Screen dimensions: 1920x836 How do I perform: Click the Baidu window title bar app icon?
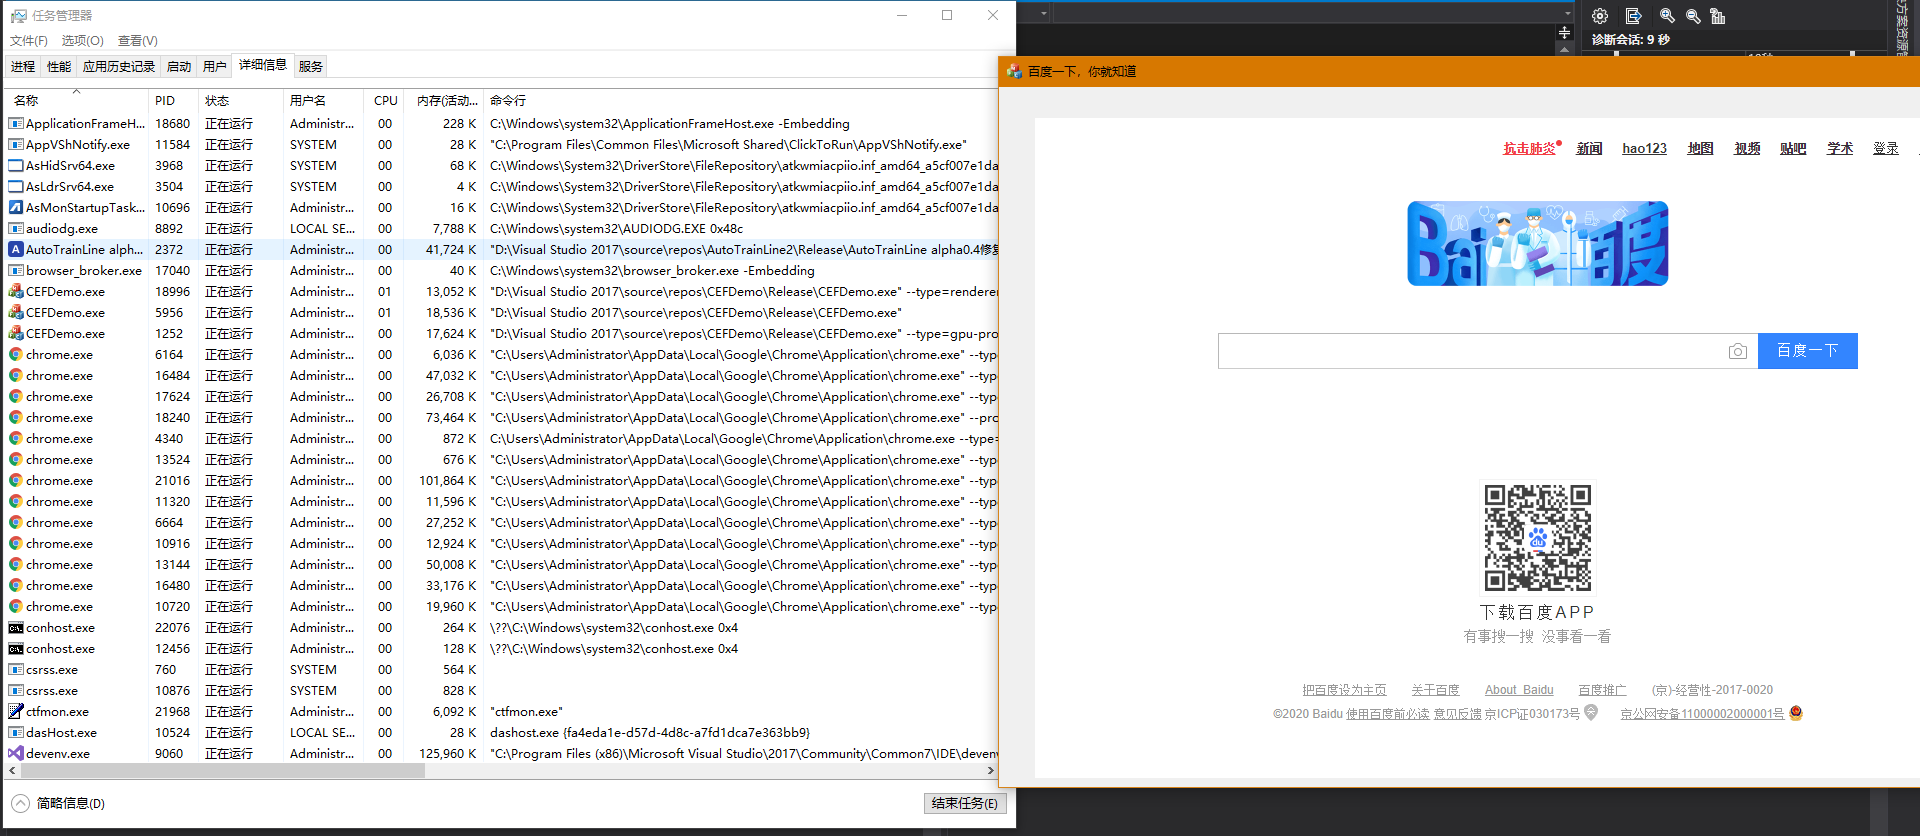(1014, 71)
